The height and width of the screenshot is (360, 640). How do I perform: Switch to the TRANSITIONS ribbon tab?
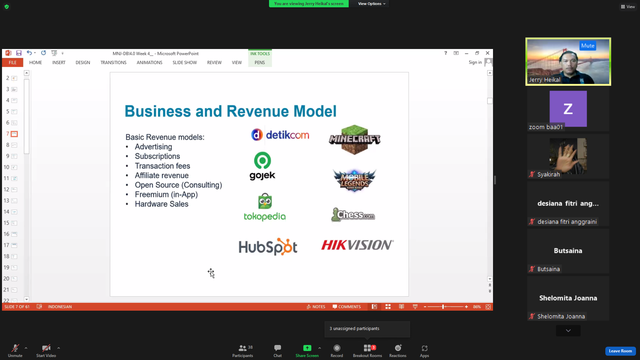(x=113, y=62)
